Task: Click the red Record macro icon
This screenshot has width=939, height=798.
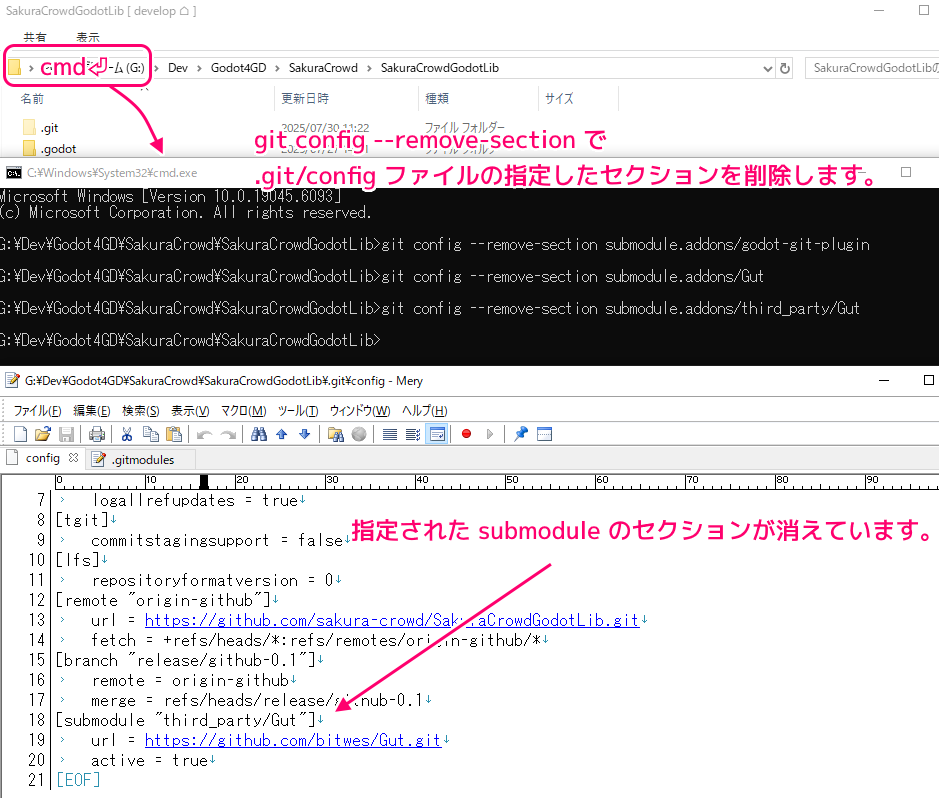Action: 466,434
